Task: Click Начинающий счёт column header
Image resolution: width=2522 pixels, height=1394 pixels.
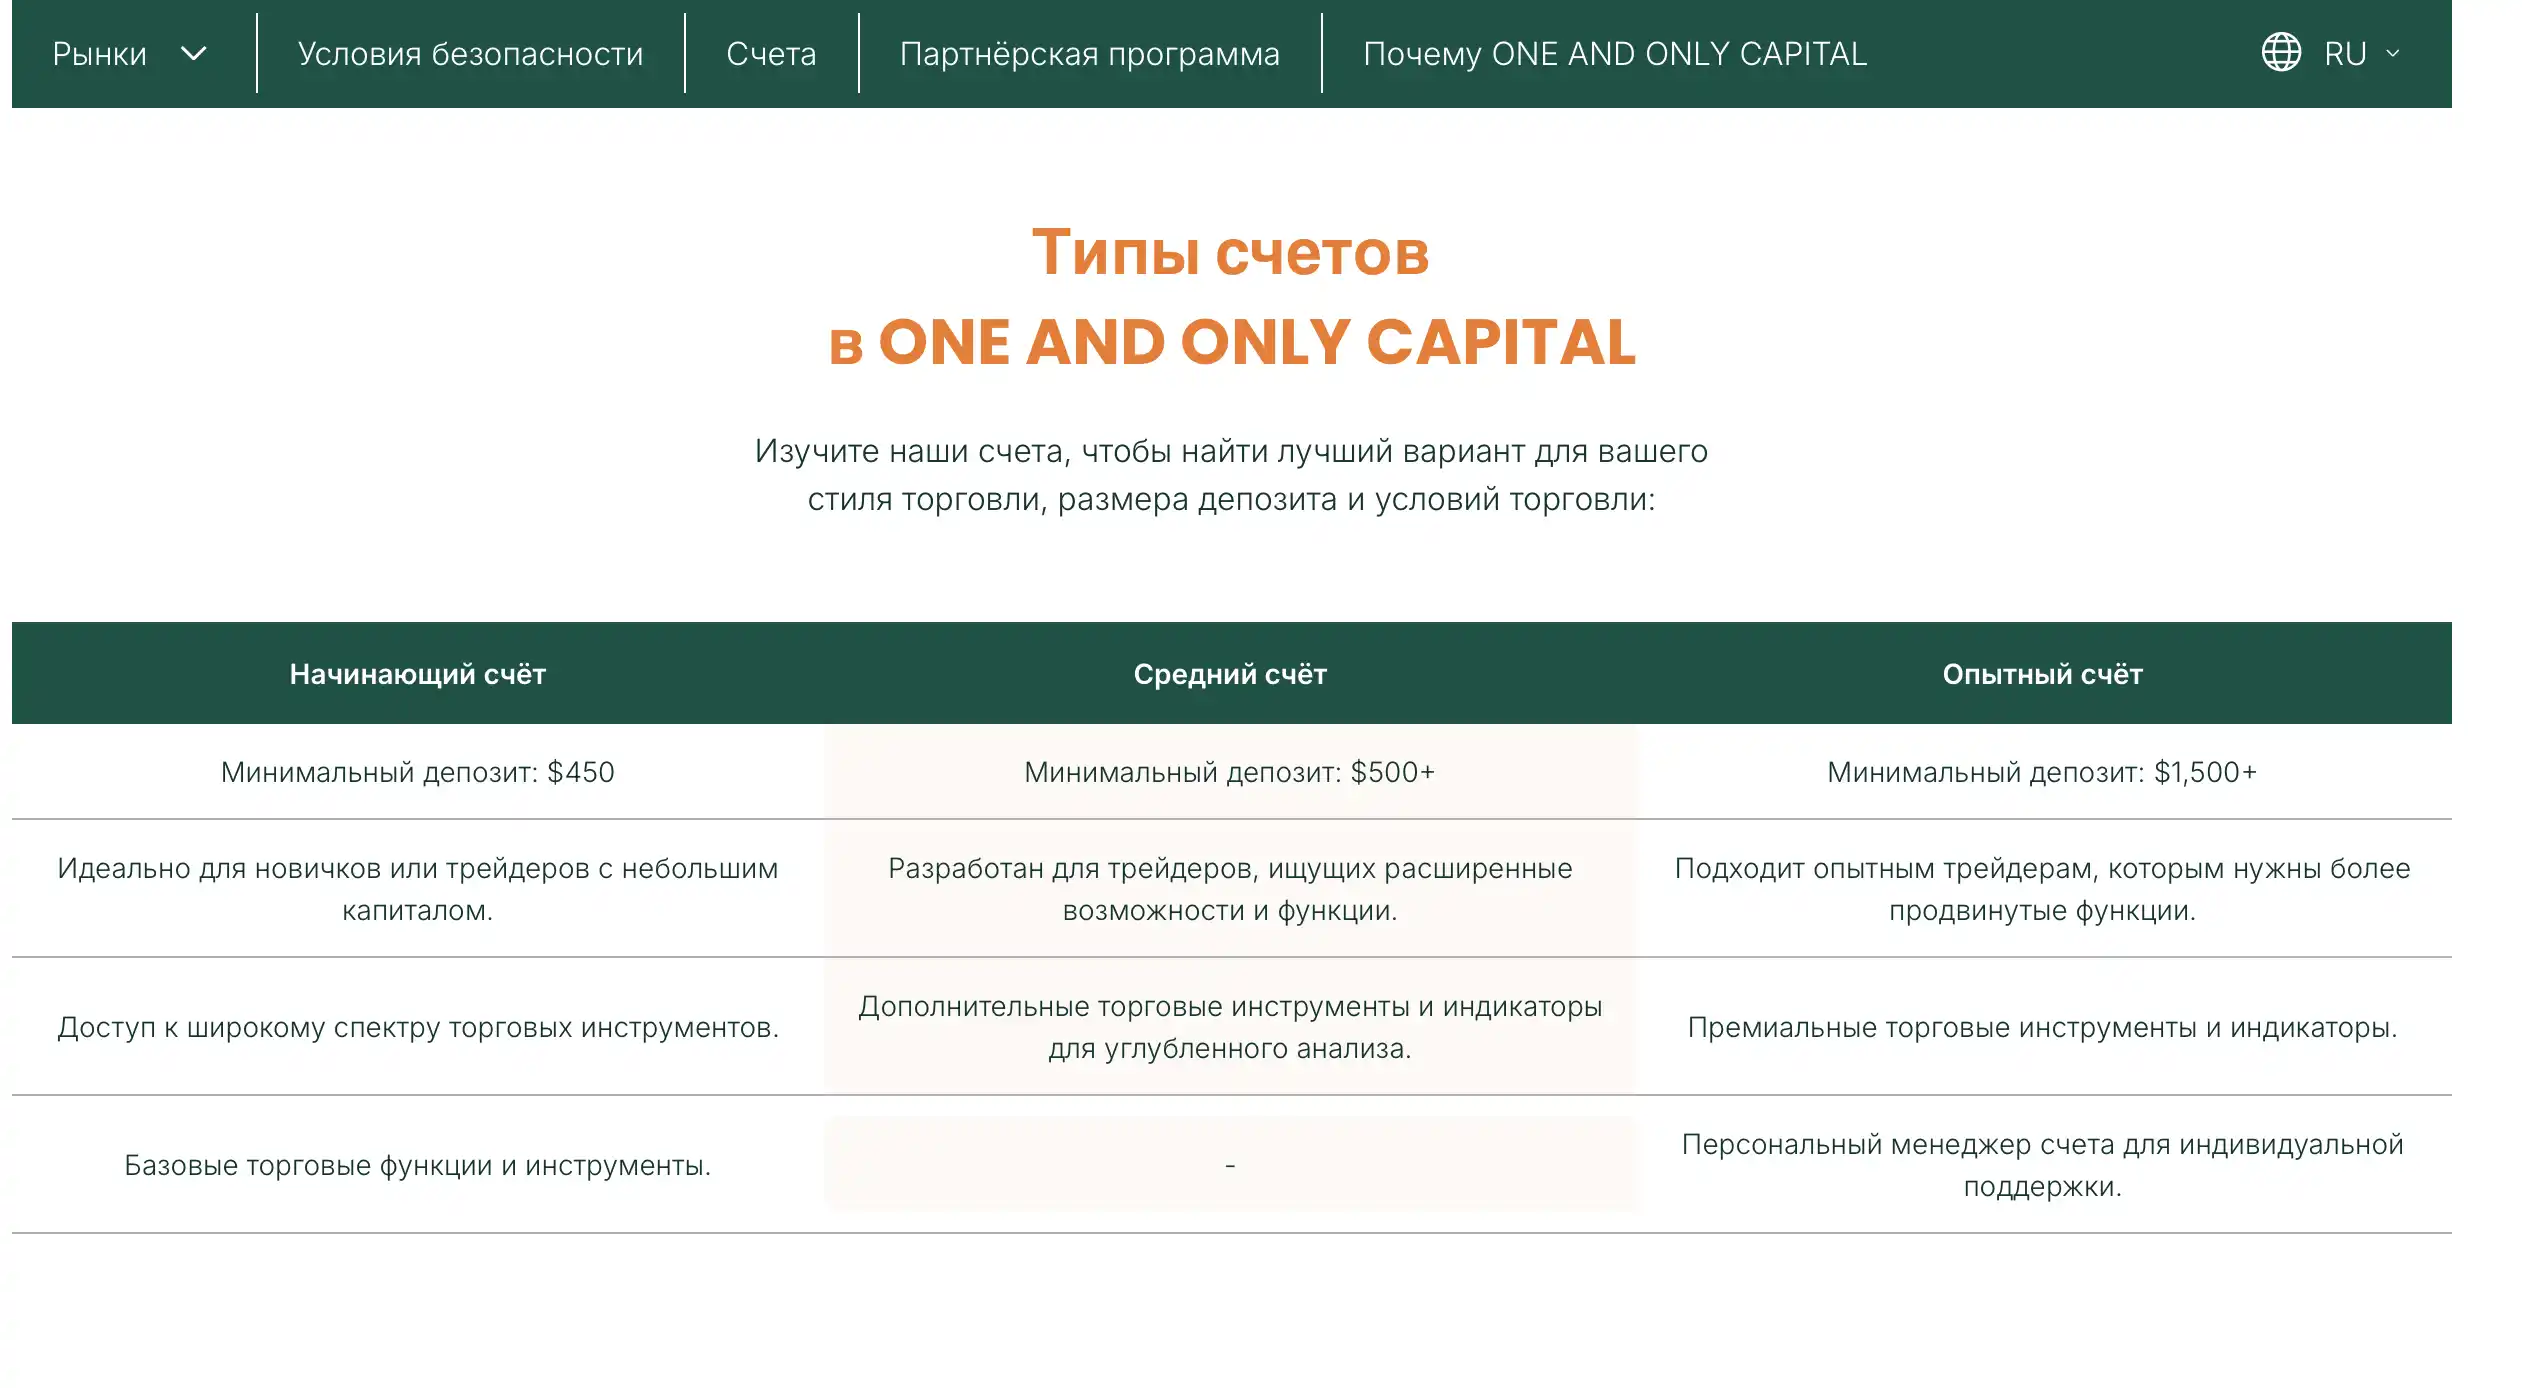Action: pyautogui.click(x=417, y=674)
